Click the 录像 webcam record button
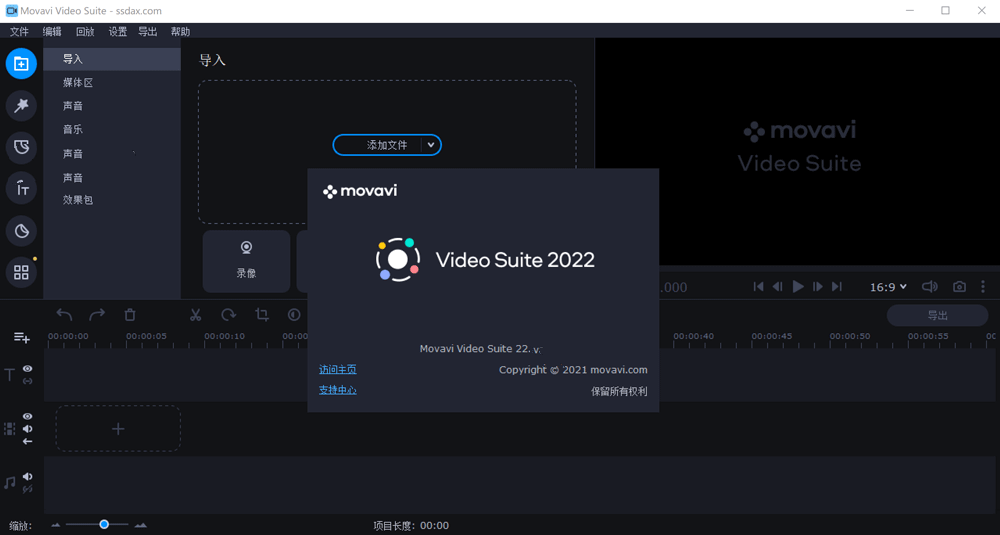The width and height of the screenshot is (1000, 535). point(246,261)
